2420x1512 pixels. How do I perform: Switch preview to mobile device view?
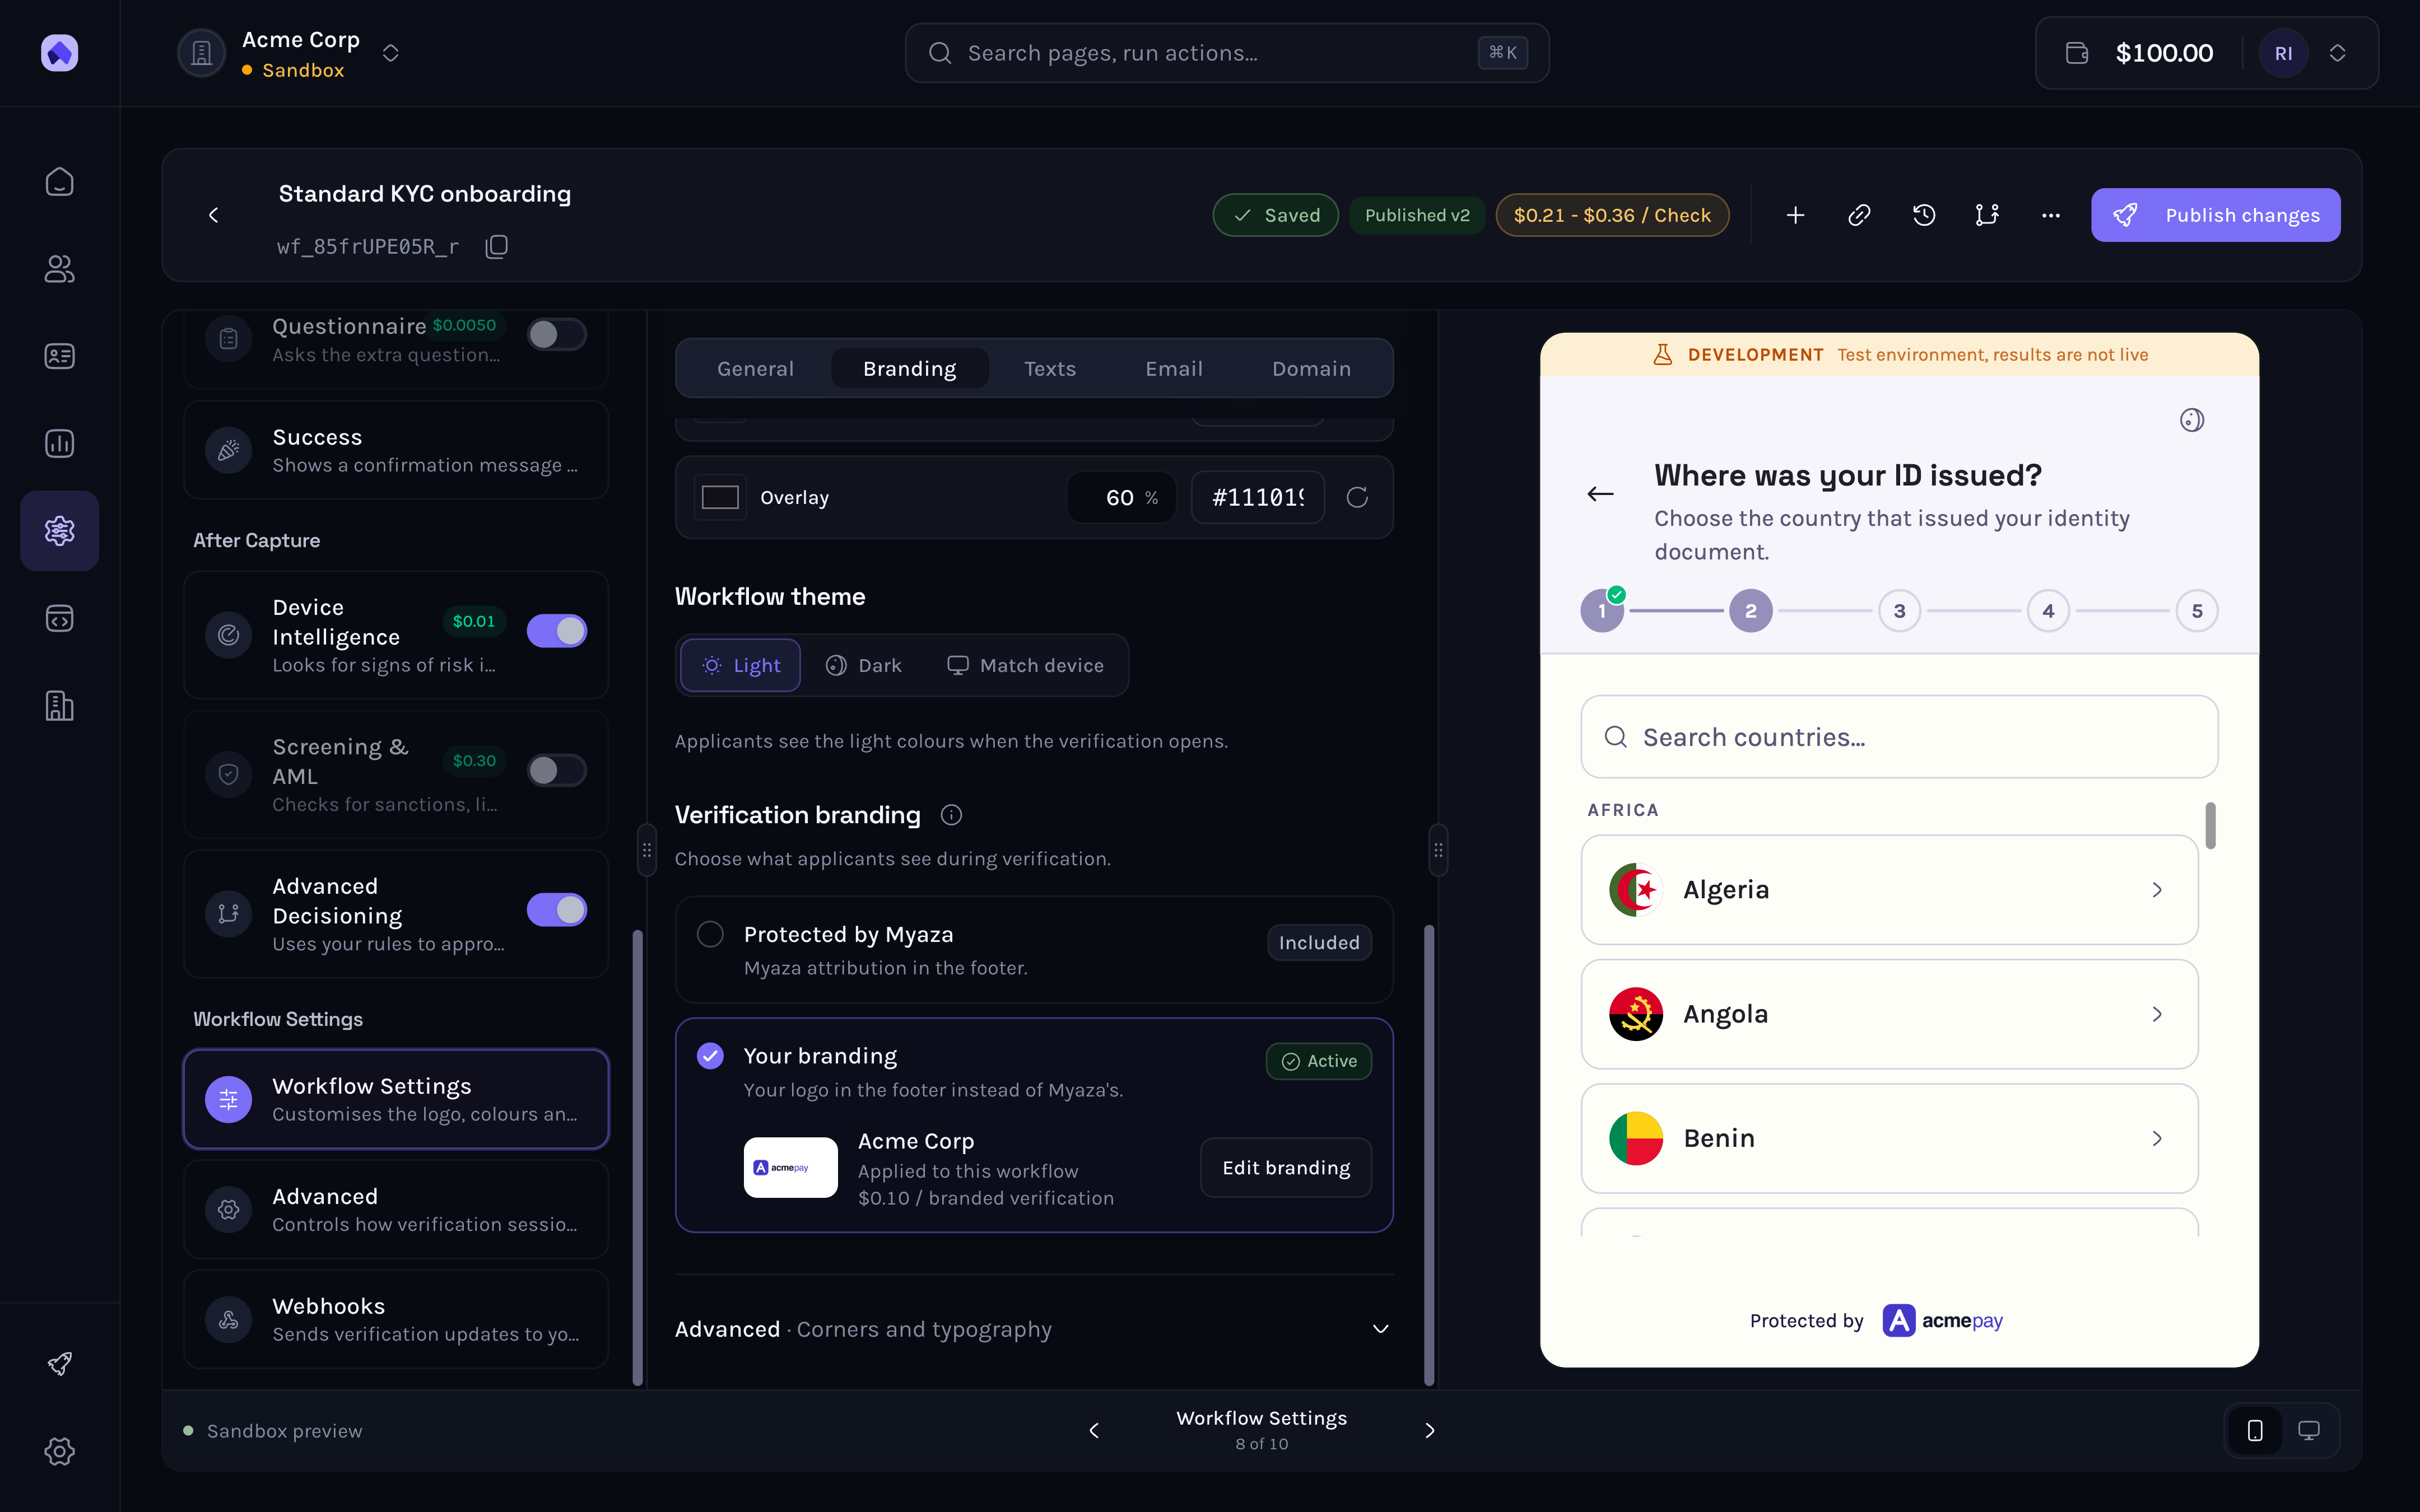click(x=2255, y=1430)
